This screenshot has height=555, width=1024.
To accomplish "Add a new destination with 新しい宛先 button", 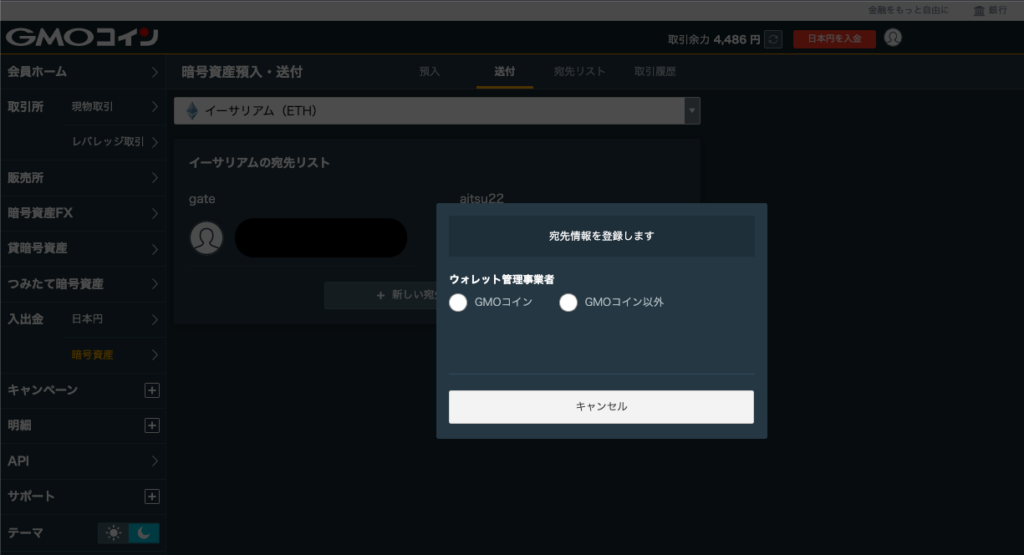I will [x=380, y=295].
